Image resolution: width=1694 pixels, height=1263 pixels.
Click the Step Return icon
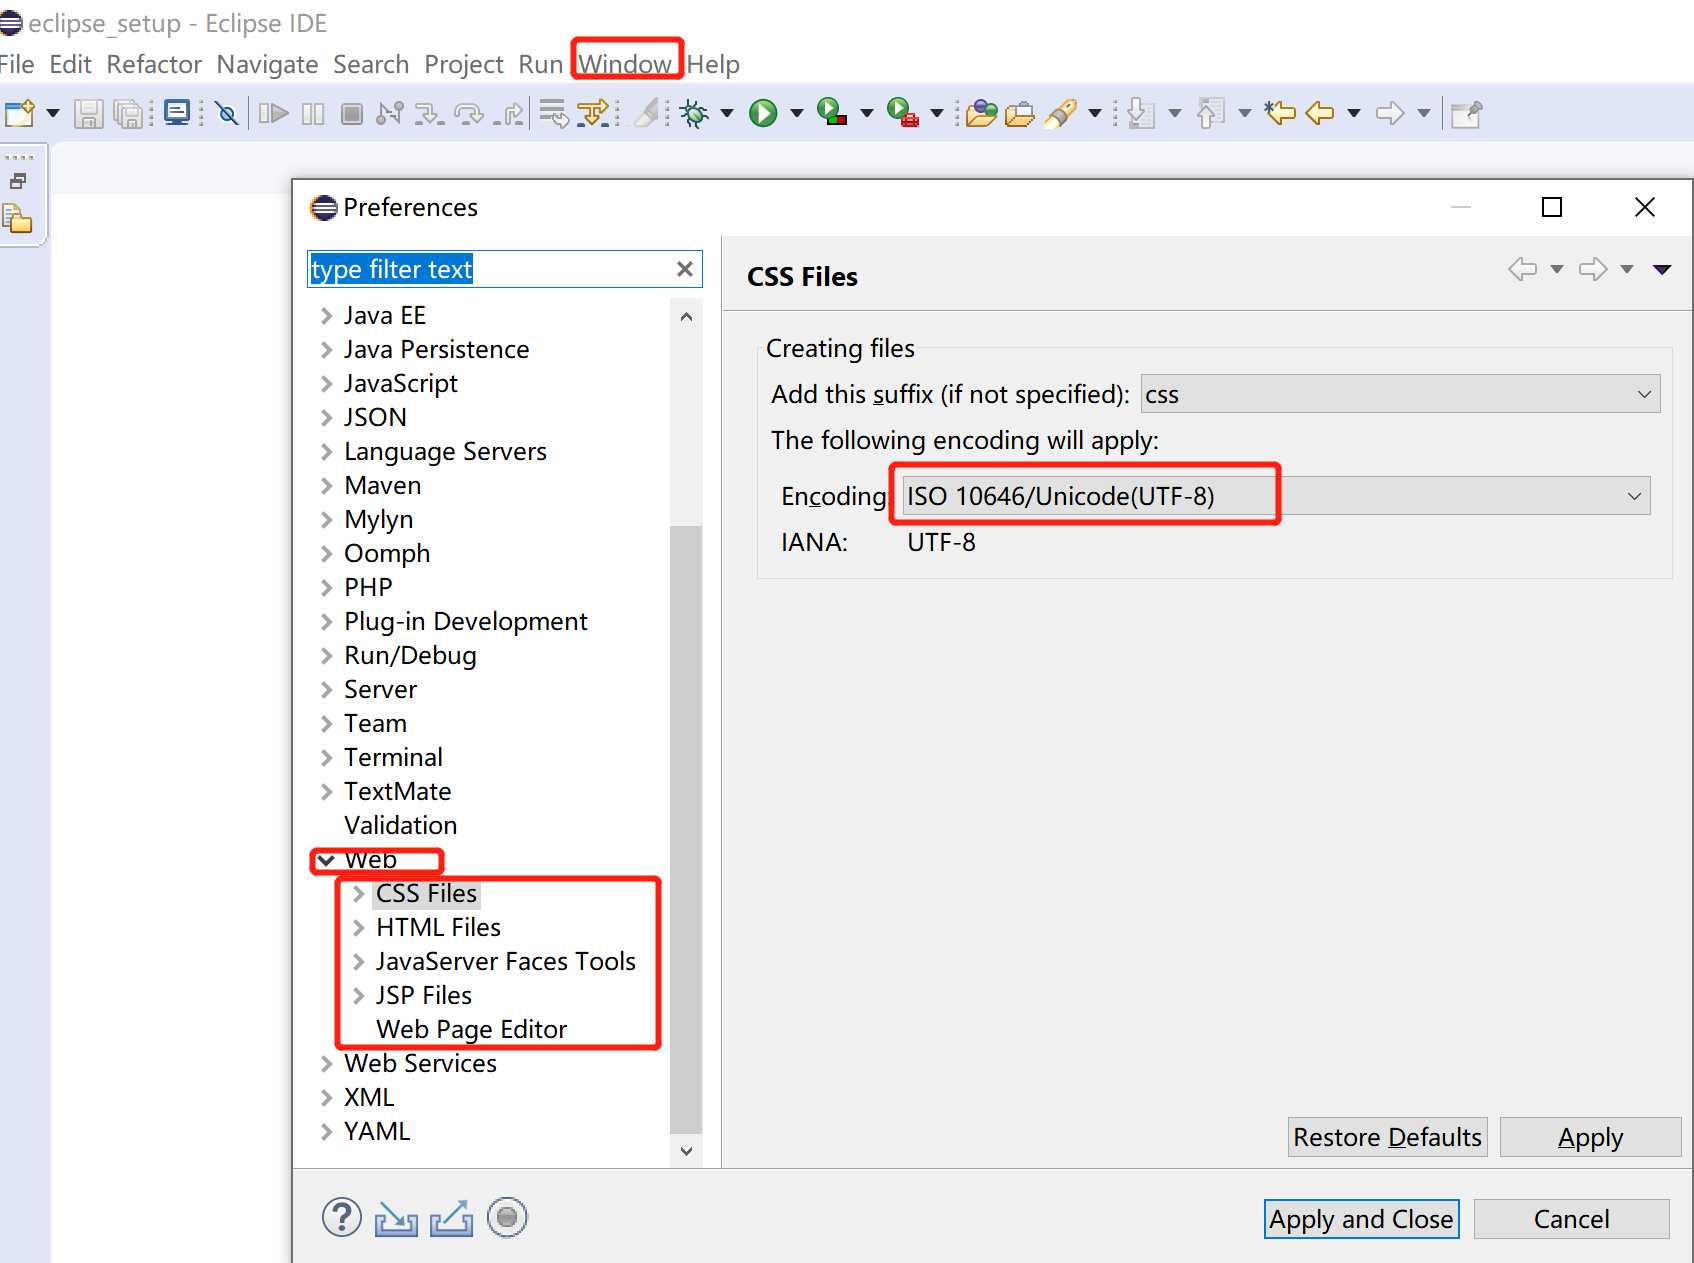pos(509,113)
